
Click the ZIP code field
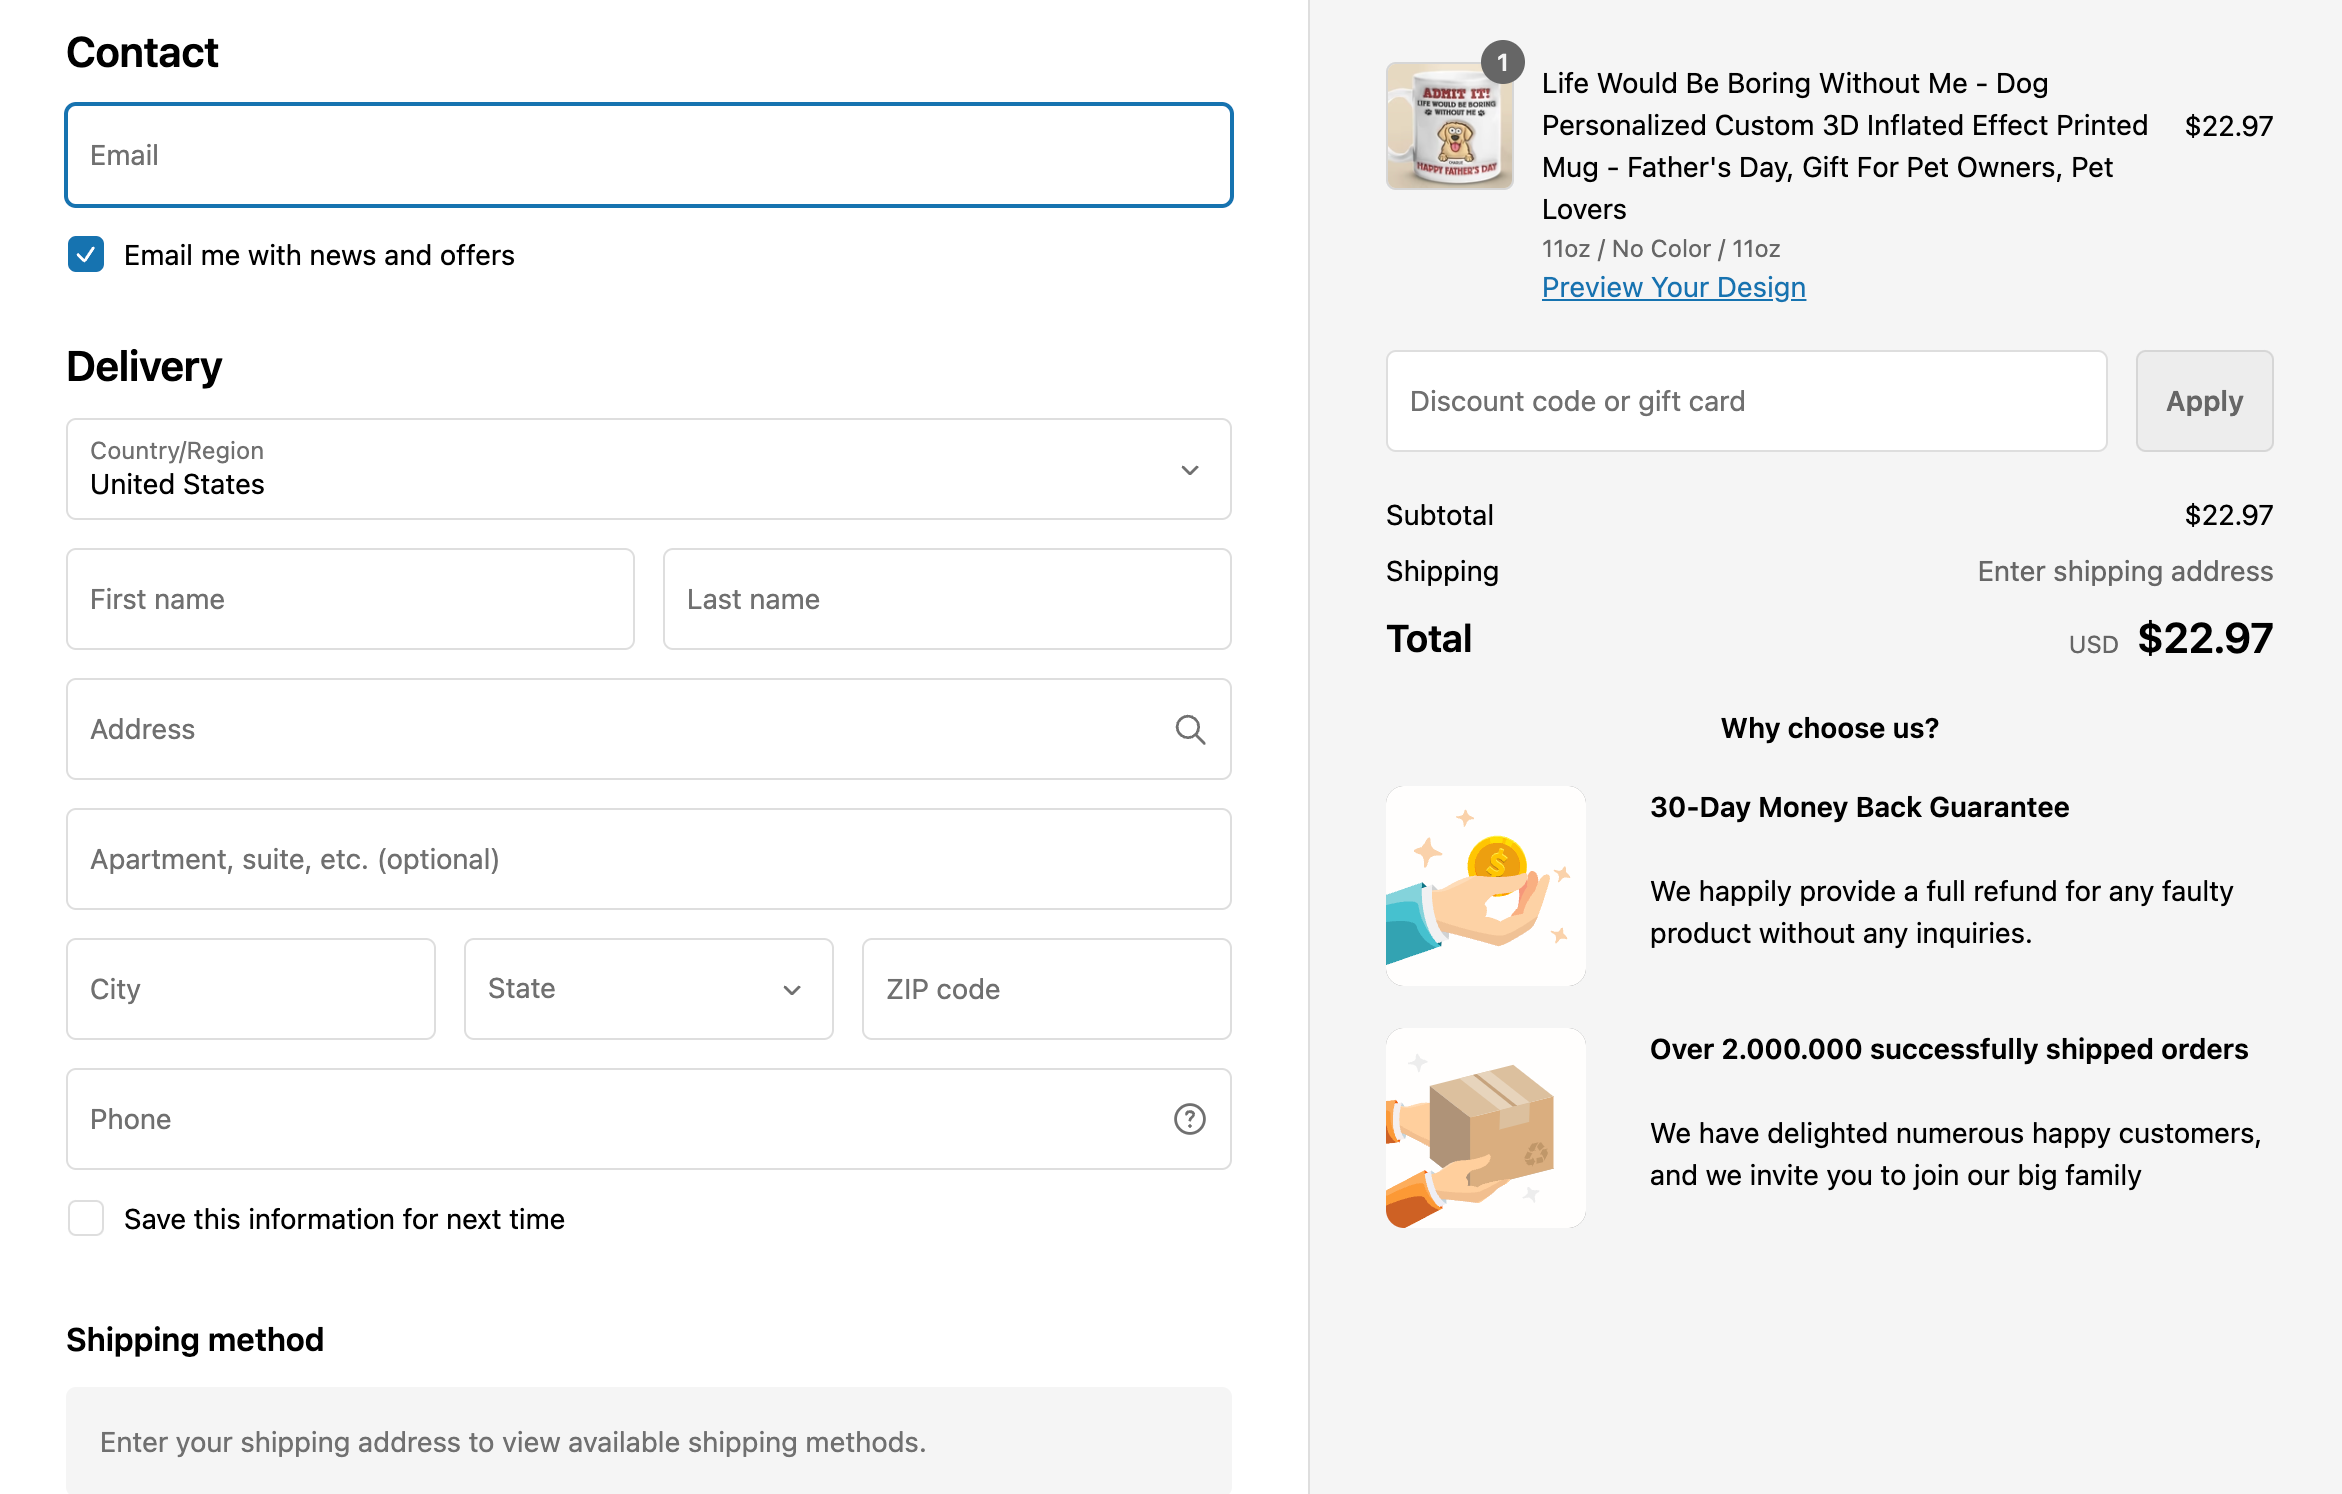1045,989
